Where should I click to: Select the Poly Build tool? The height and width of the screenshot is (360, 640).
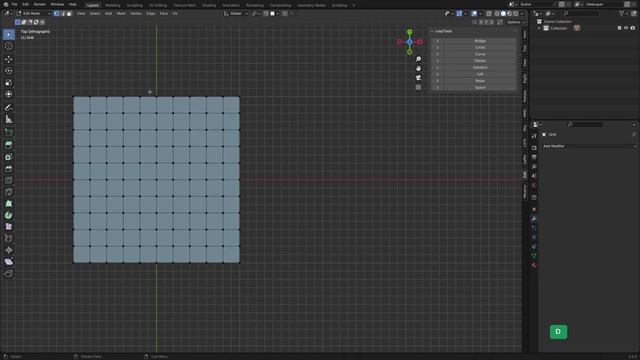(x=9, y=203)
